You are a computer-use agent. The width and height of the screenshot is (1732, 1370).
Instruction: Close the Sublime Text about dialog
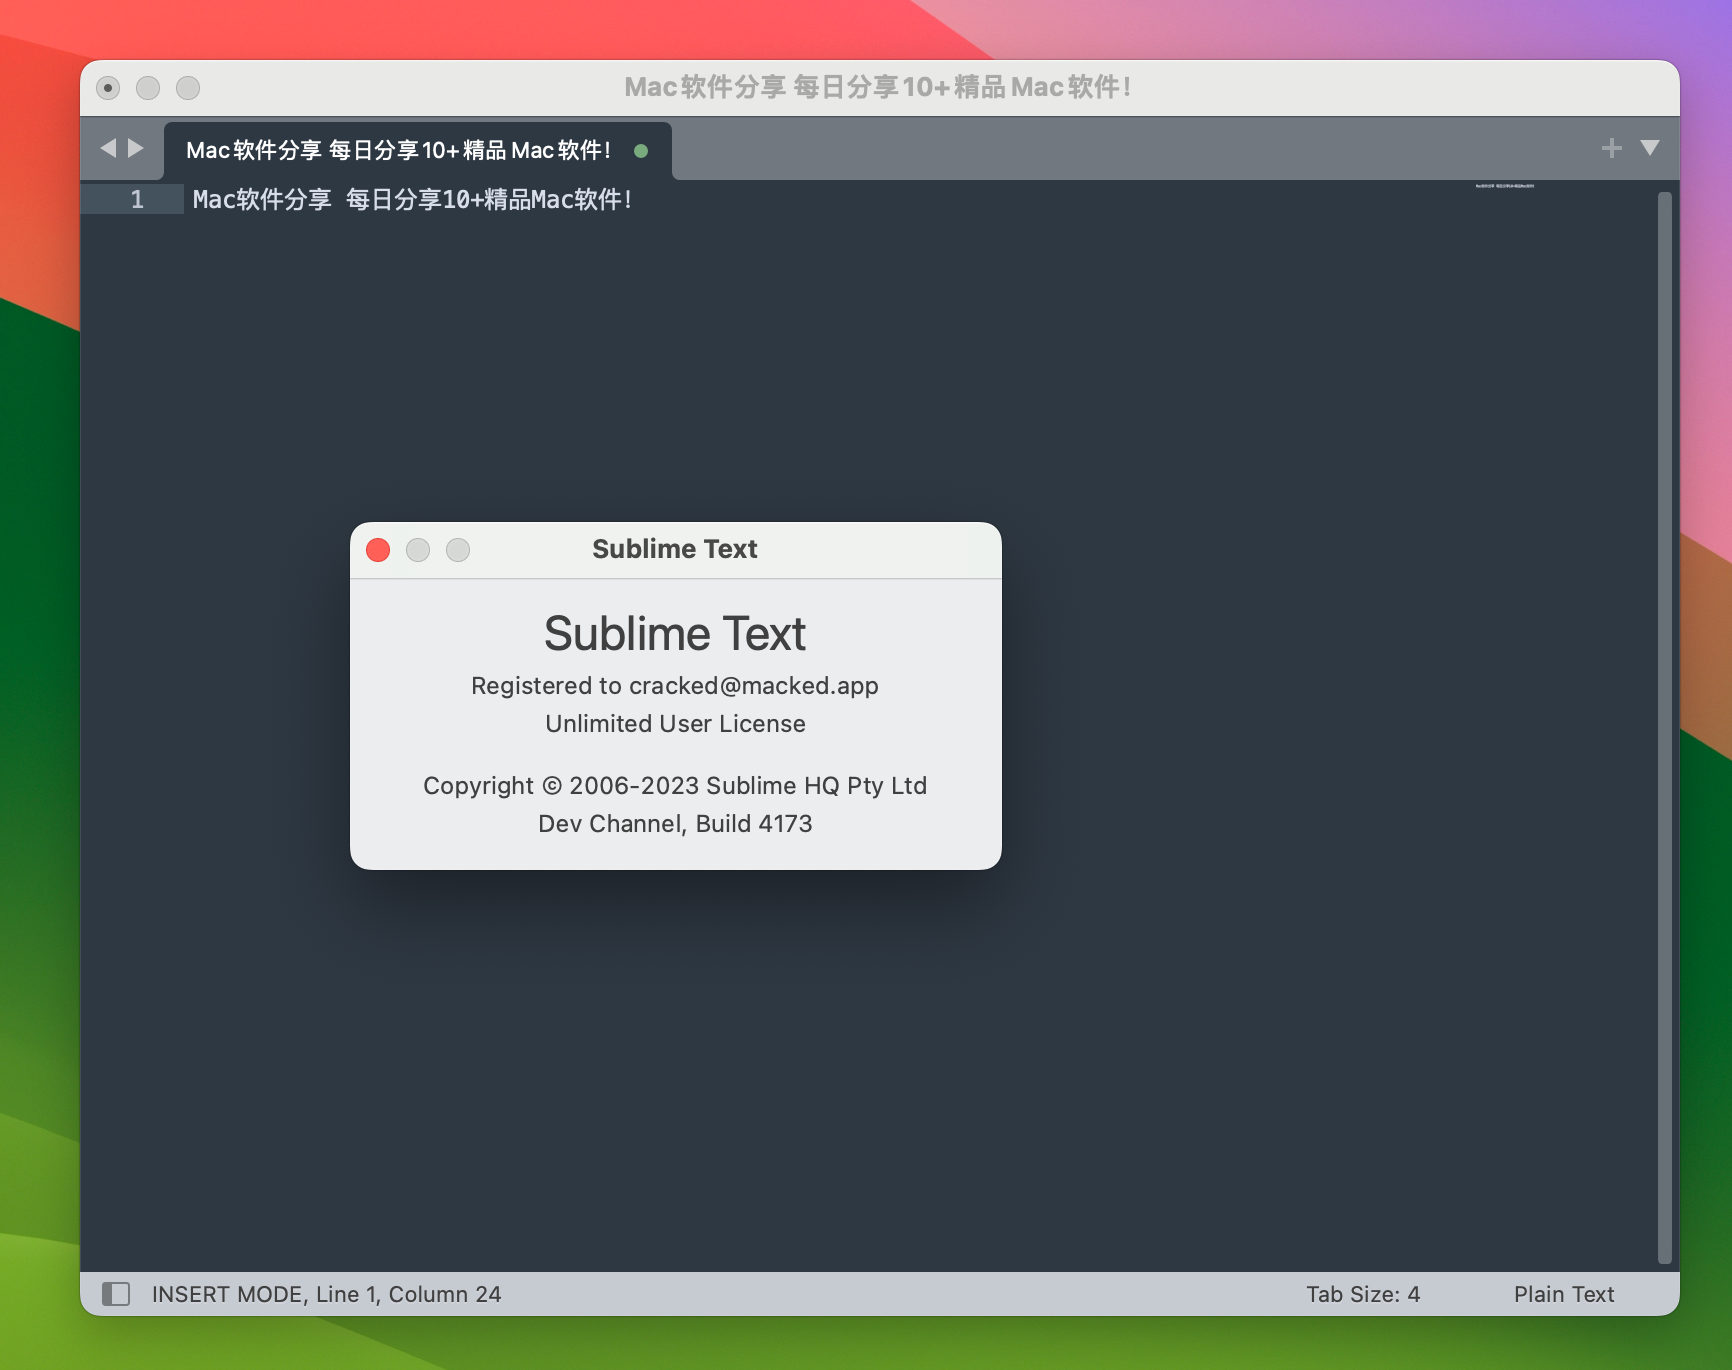[x=378, y=550]
